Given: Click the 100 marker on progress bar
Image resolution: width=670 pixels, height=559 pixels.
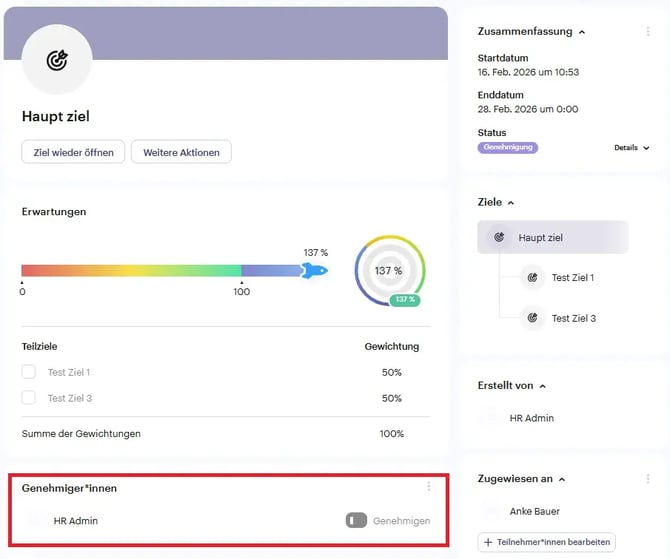Looking at the screenshot, I should pos(241,291).
